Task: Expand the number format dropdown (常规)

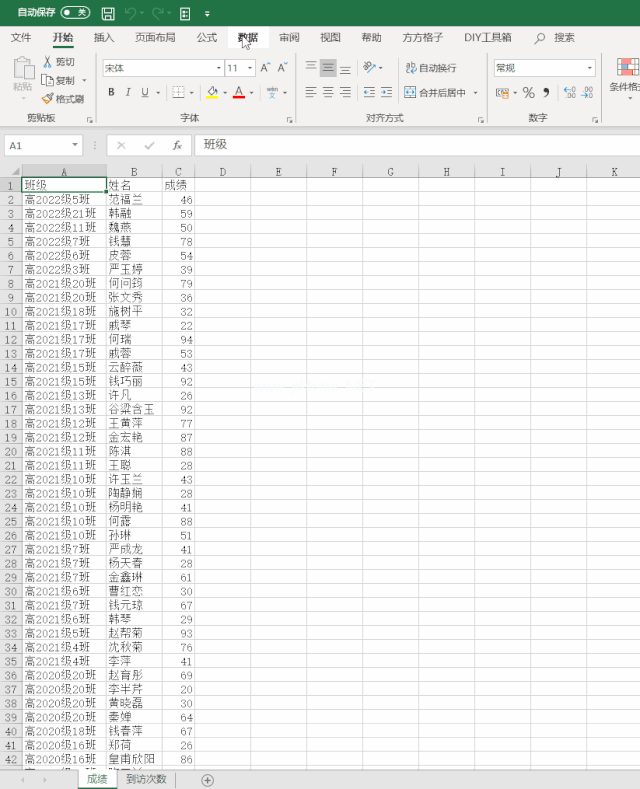Action: [x=590, y=68]
